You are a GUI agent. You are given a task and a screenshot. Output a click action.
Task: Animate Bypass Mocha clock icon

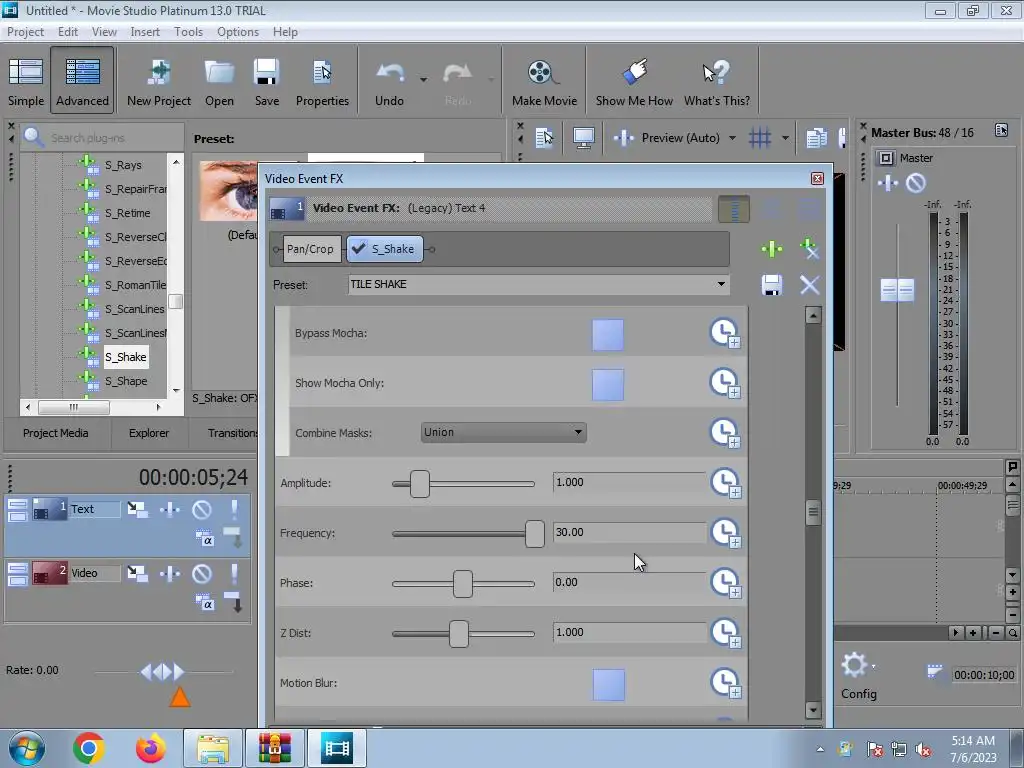point(725,333)
